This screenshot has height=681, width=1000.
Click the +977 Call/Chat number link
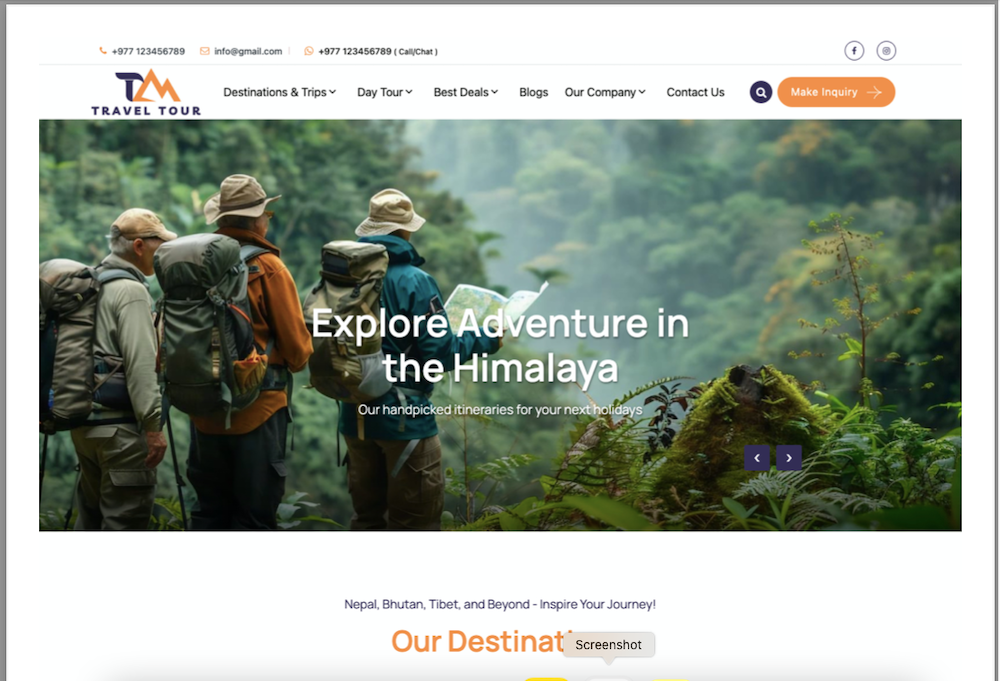(378, 51)
